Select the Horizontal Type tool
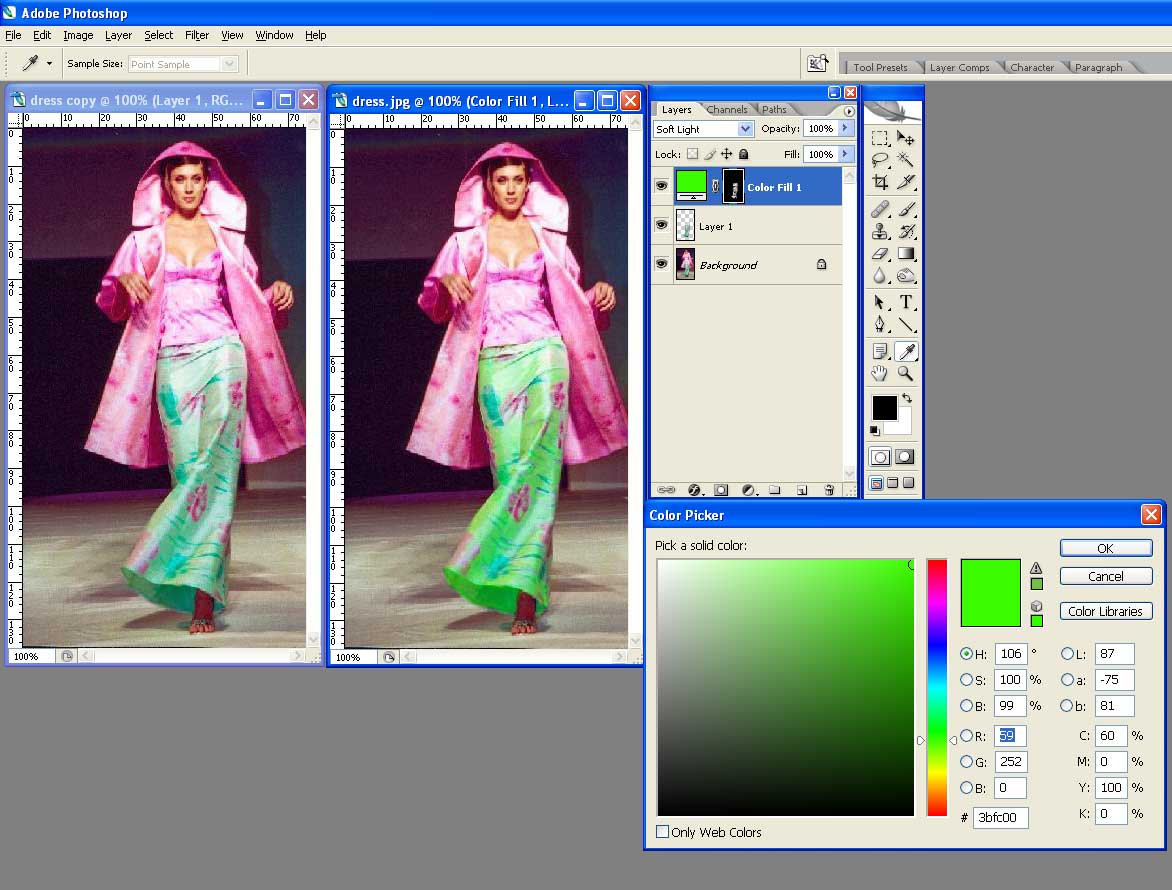 tap(906, 302)
